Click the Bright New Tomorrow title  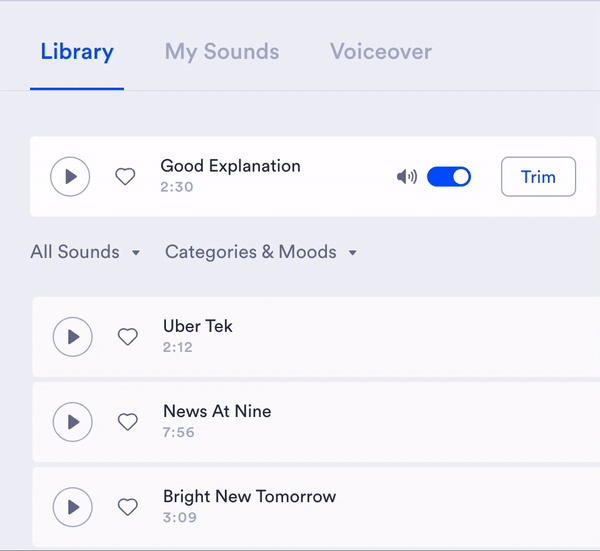point(249,496)
